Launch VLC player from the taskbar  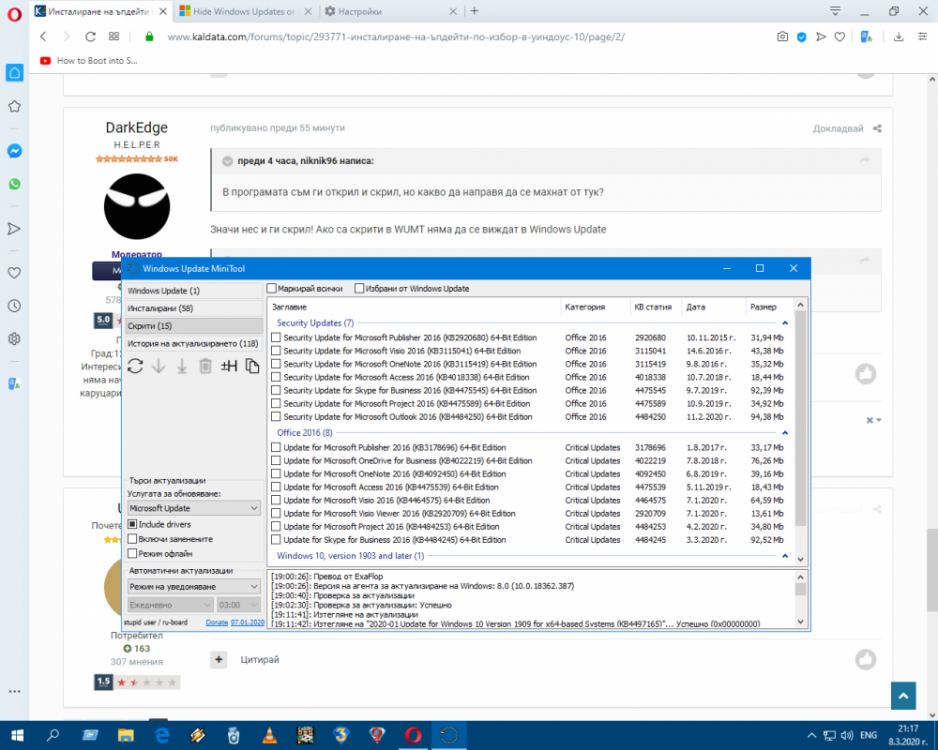(x=269, y=735)
